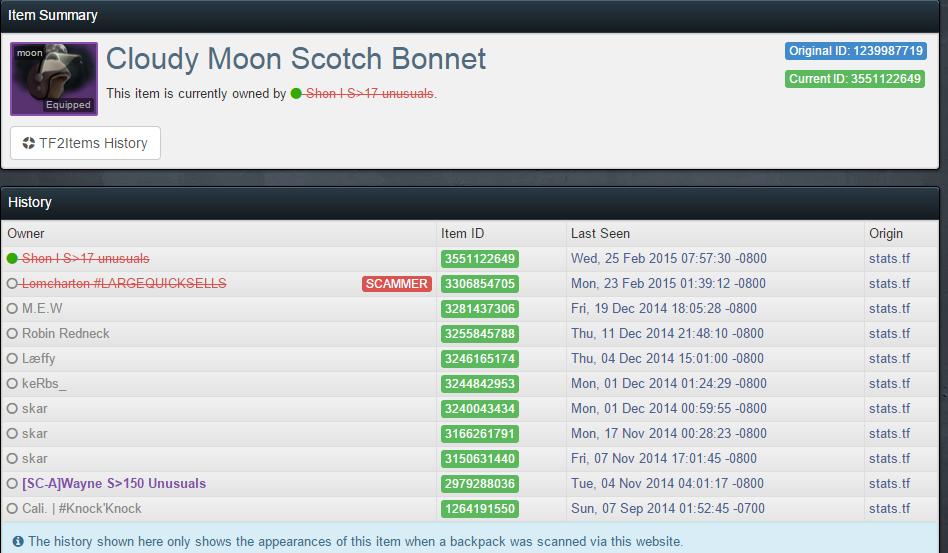Select date Mon, 23 Feb 2015 01:39:12

pyautogui.click(x=668, y=283)
